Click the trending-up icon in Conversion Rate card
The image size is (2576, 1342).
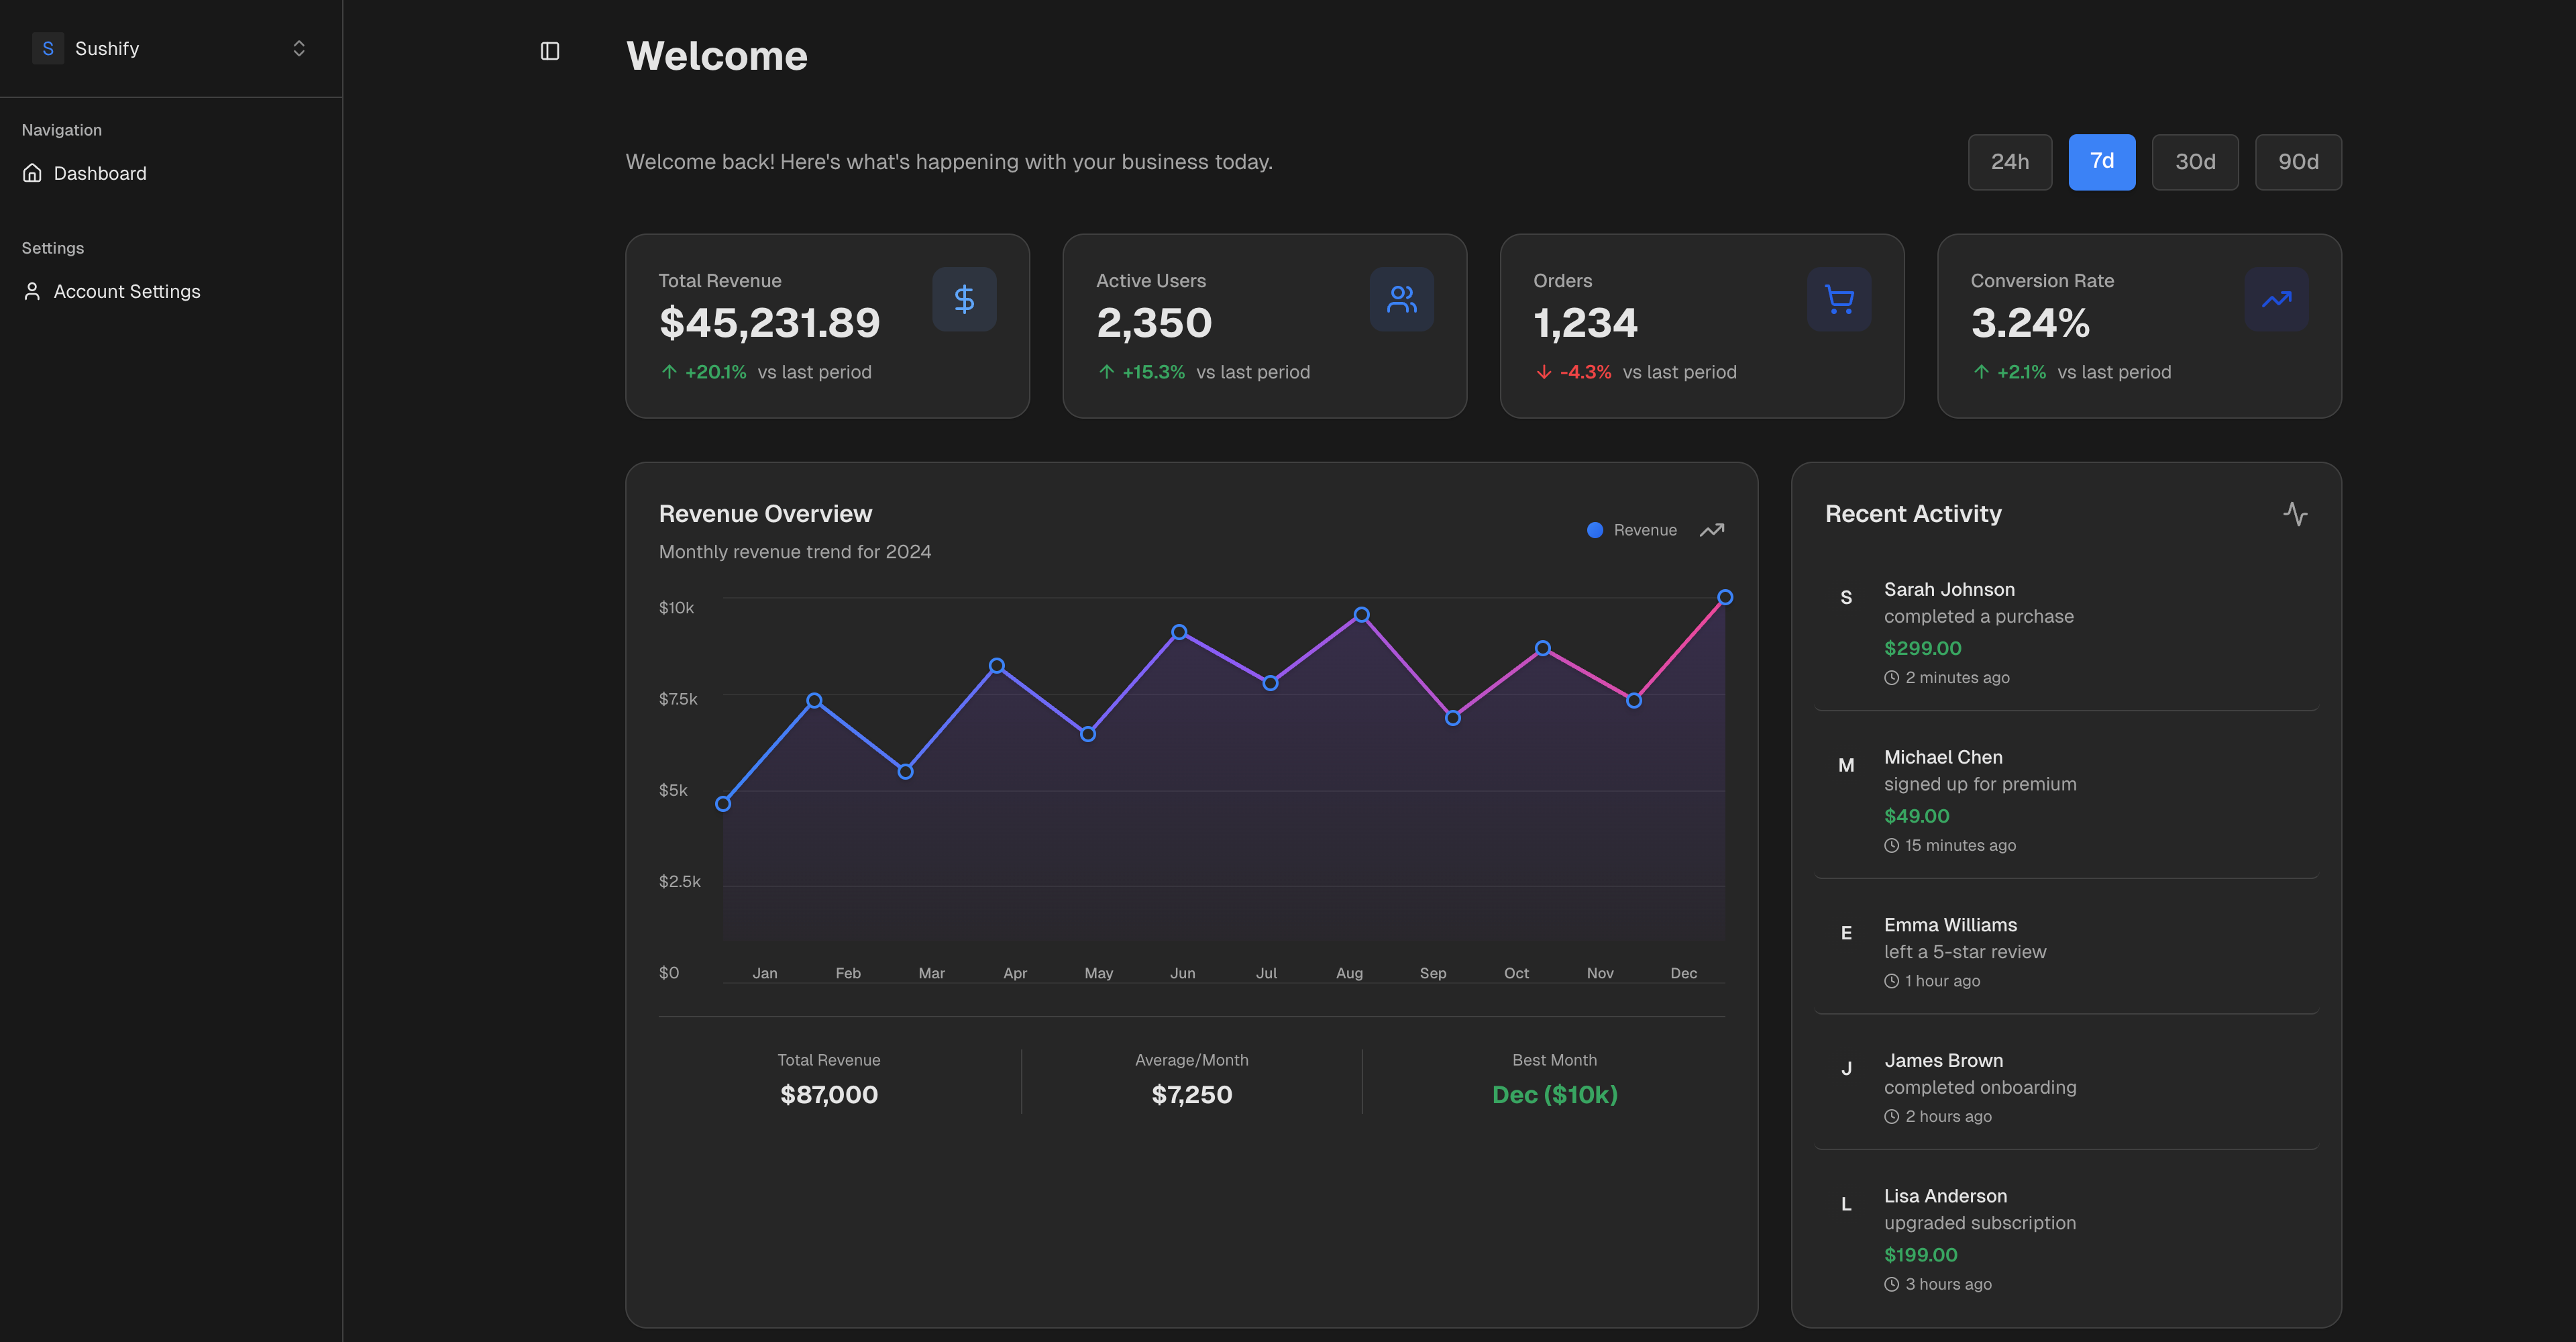[2276, 299]
